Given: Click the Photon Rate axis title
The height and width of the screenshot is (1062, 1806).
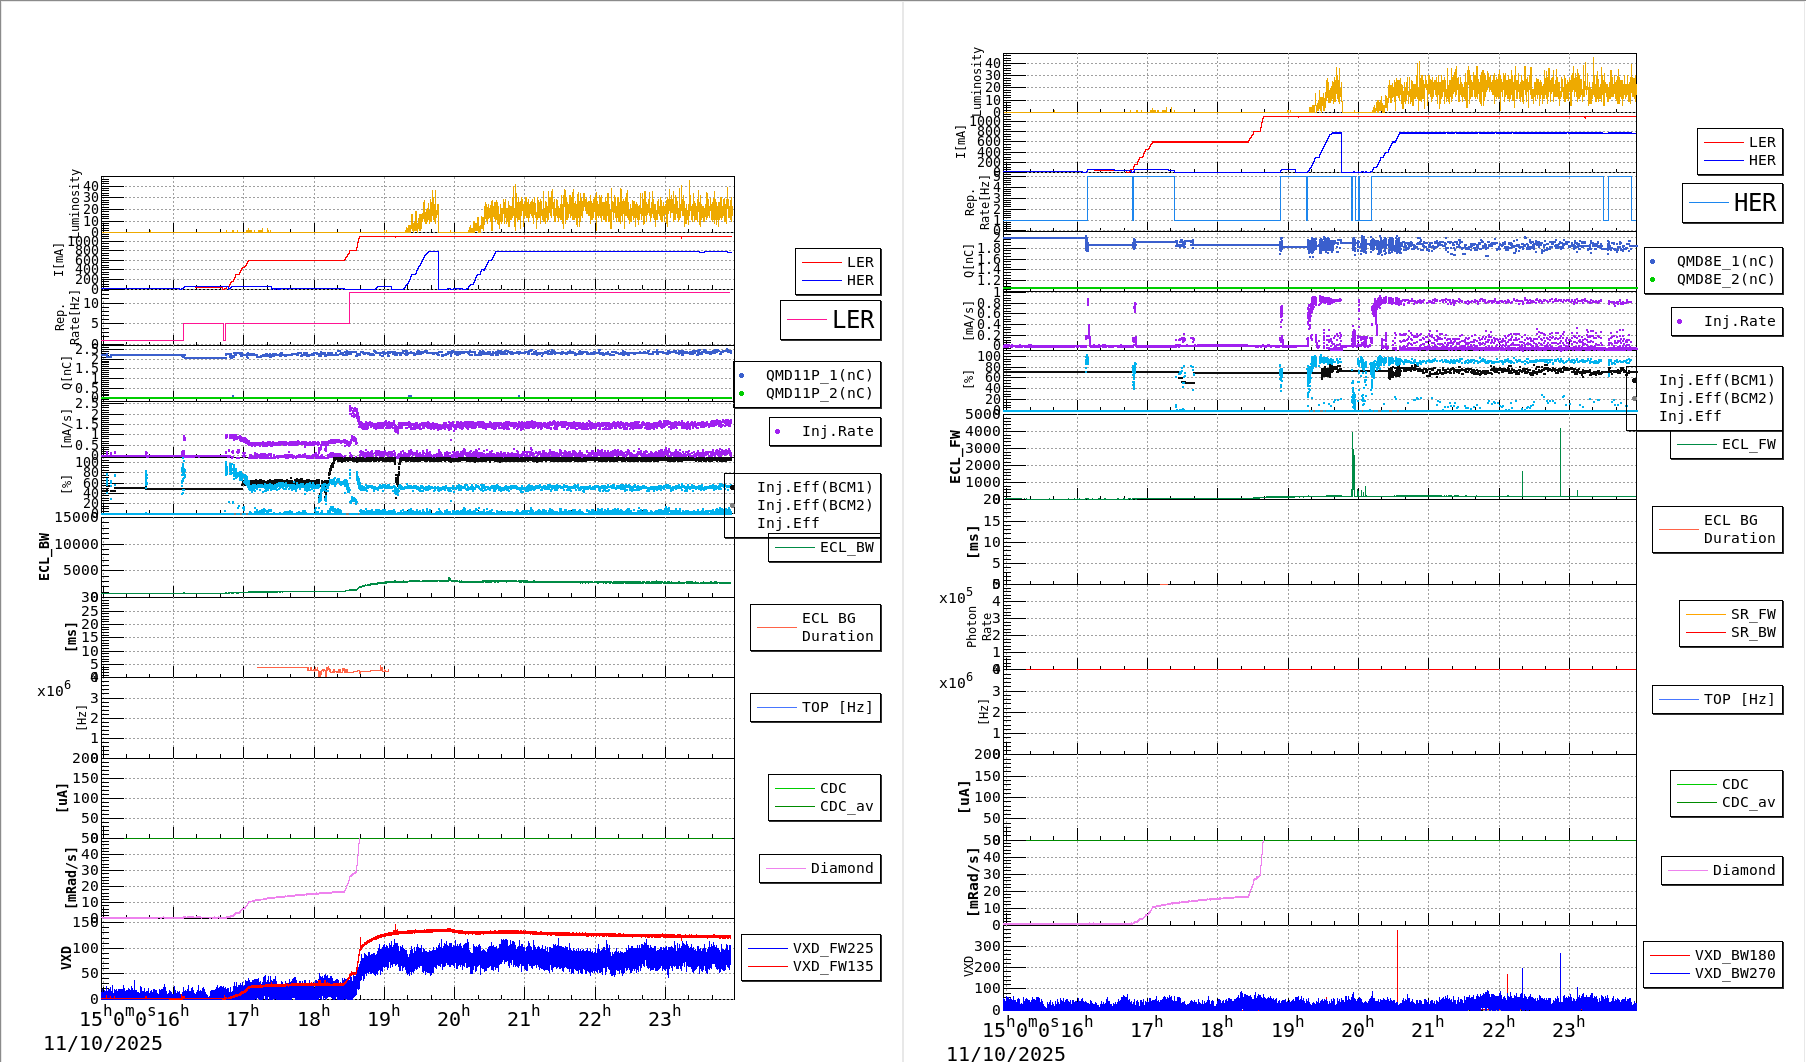Looking at the screenshot, I should (x=979, y=627).
